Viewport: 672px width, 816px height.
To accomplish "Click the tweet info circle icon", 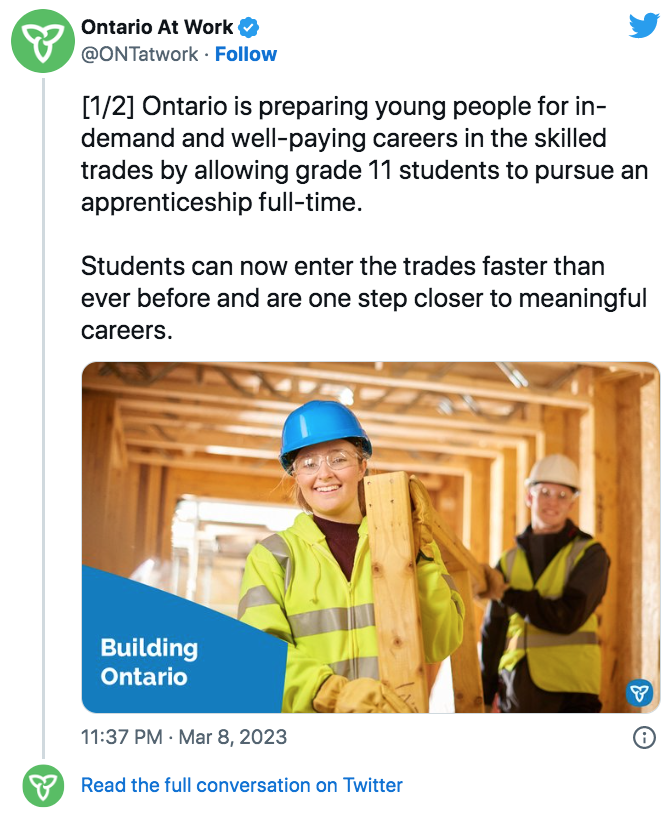I will point(645,738).
